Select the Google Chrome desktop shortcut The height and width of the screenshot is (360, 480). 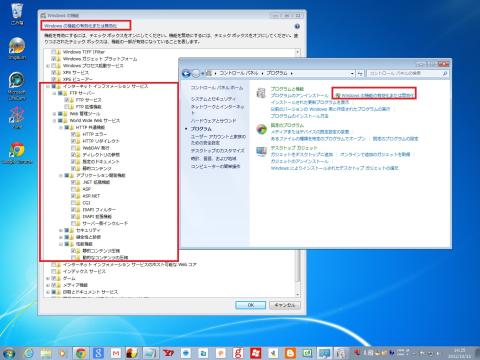[17, 153]
